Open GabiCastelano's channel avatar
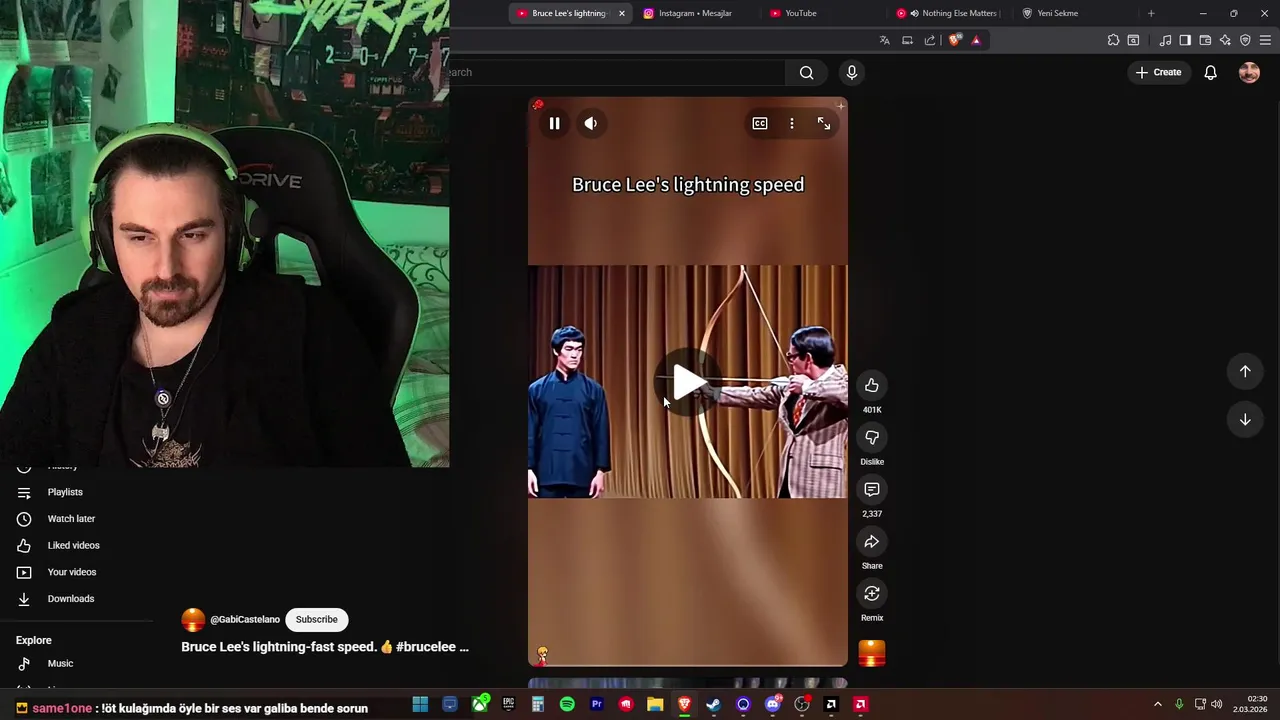 point(193,620)
